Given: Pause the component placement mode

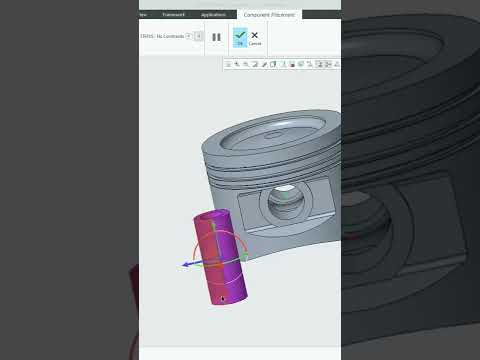Looking at the screenshot, I should pos(216,37).
